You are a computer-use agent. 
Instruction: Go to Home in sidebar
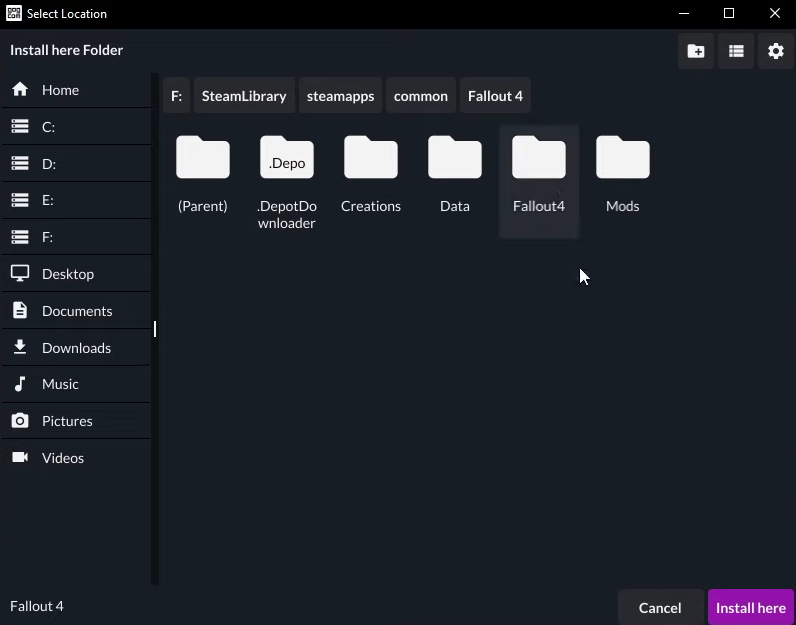[x=60, y=90]
